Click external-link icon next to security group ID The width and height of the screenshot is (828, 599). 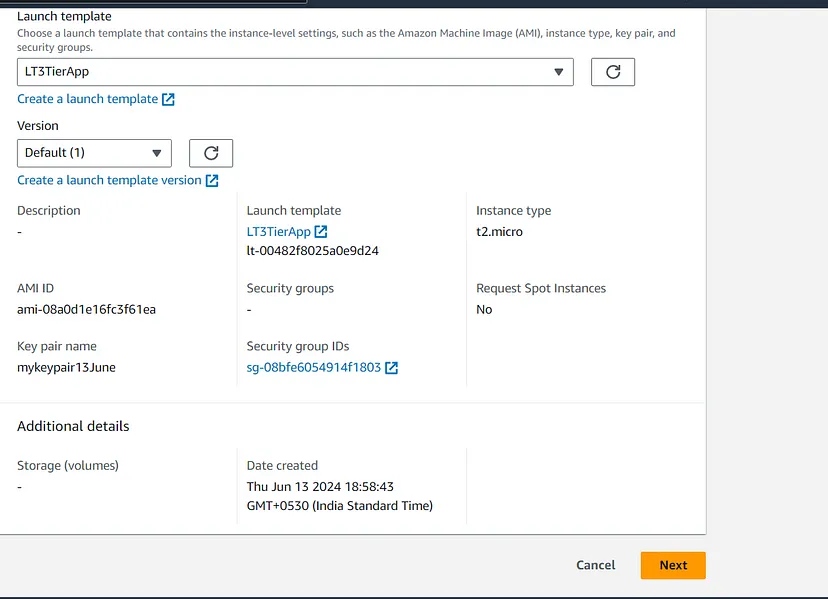coord(392,368)
